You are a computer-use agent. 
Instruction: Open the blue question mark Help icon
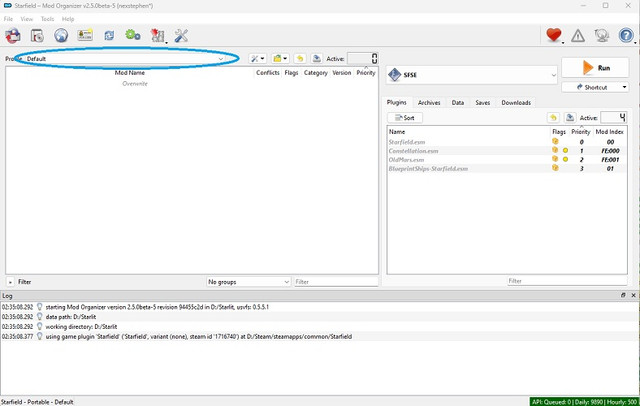click(x=626, y=35)
